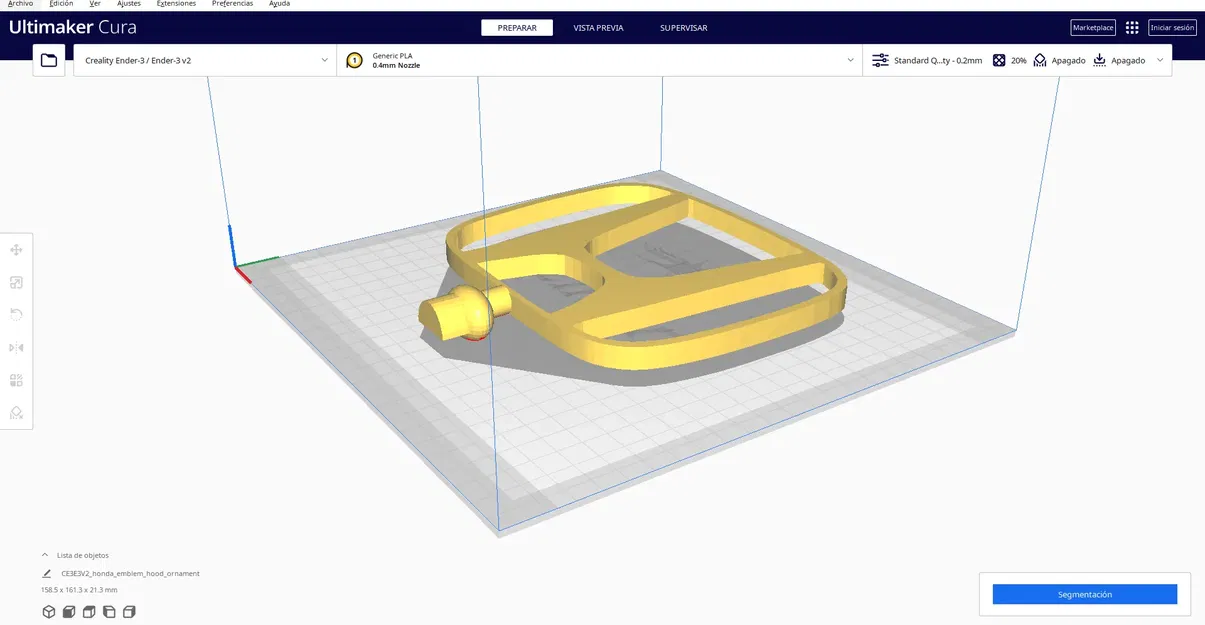This screenshot has width=1205, height=625.
Task: Open the Per Model Settings tool
Action: pyautogui.click(x=15, y=379)
